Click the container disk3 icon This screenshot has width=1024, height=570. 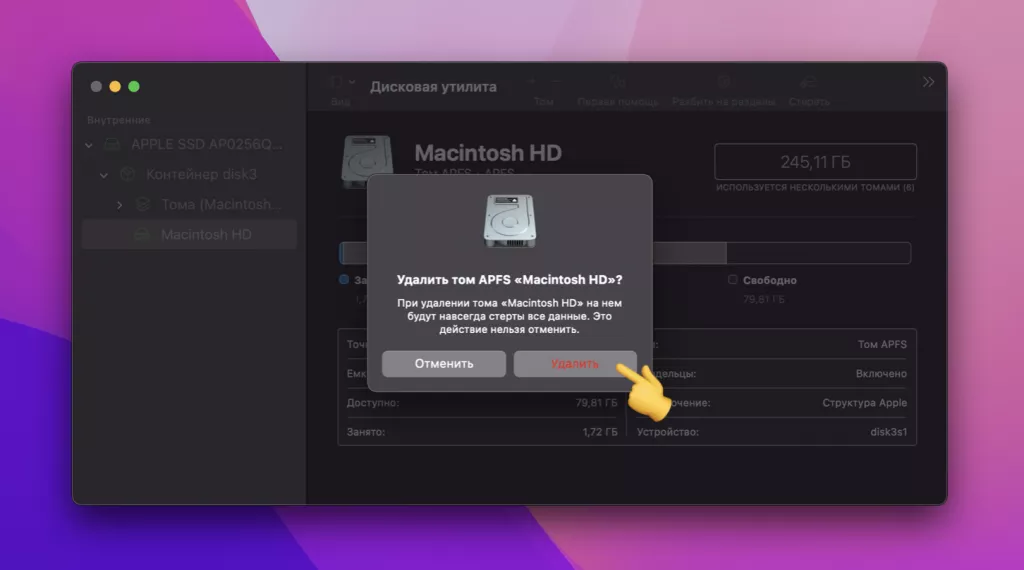click(127, 174)
